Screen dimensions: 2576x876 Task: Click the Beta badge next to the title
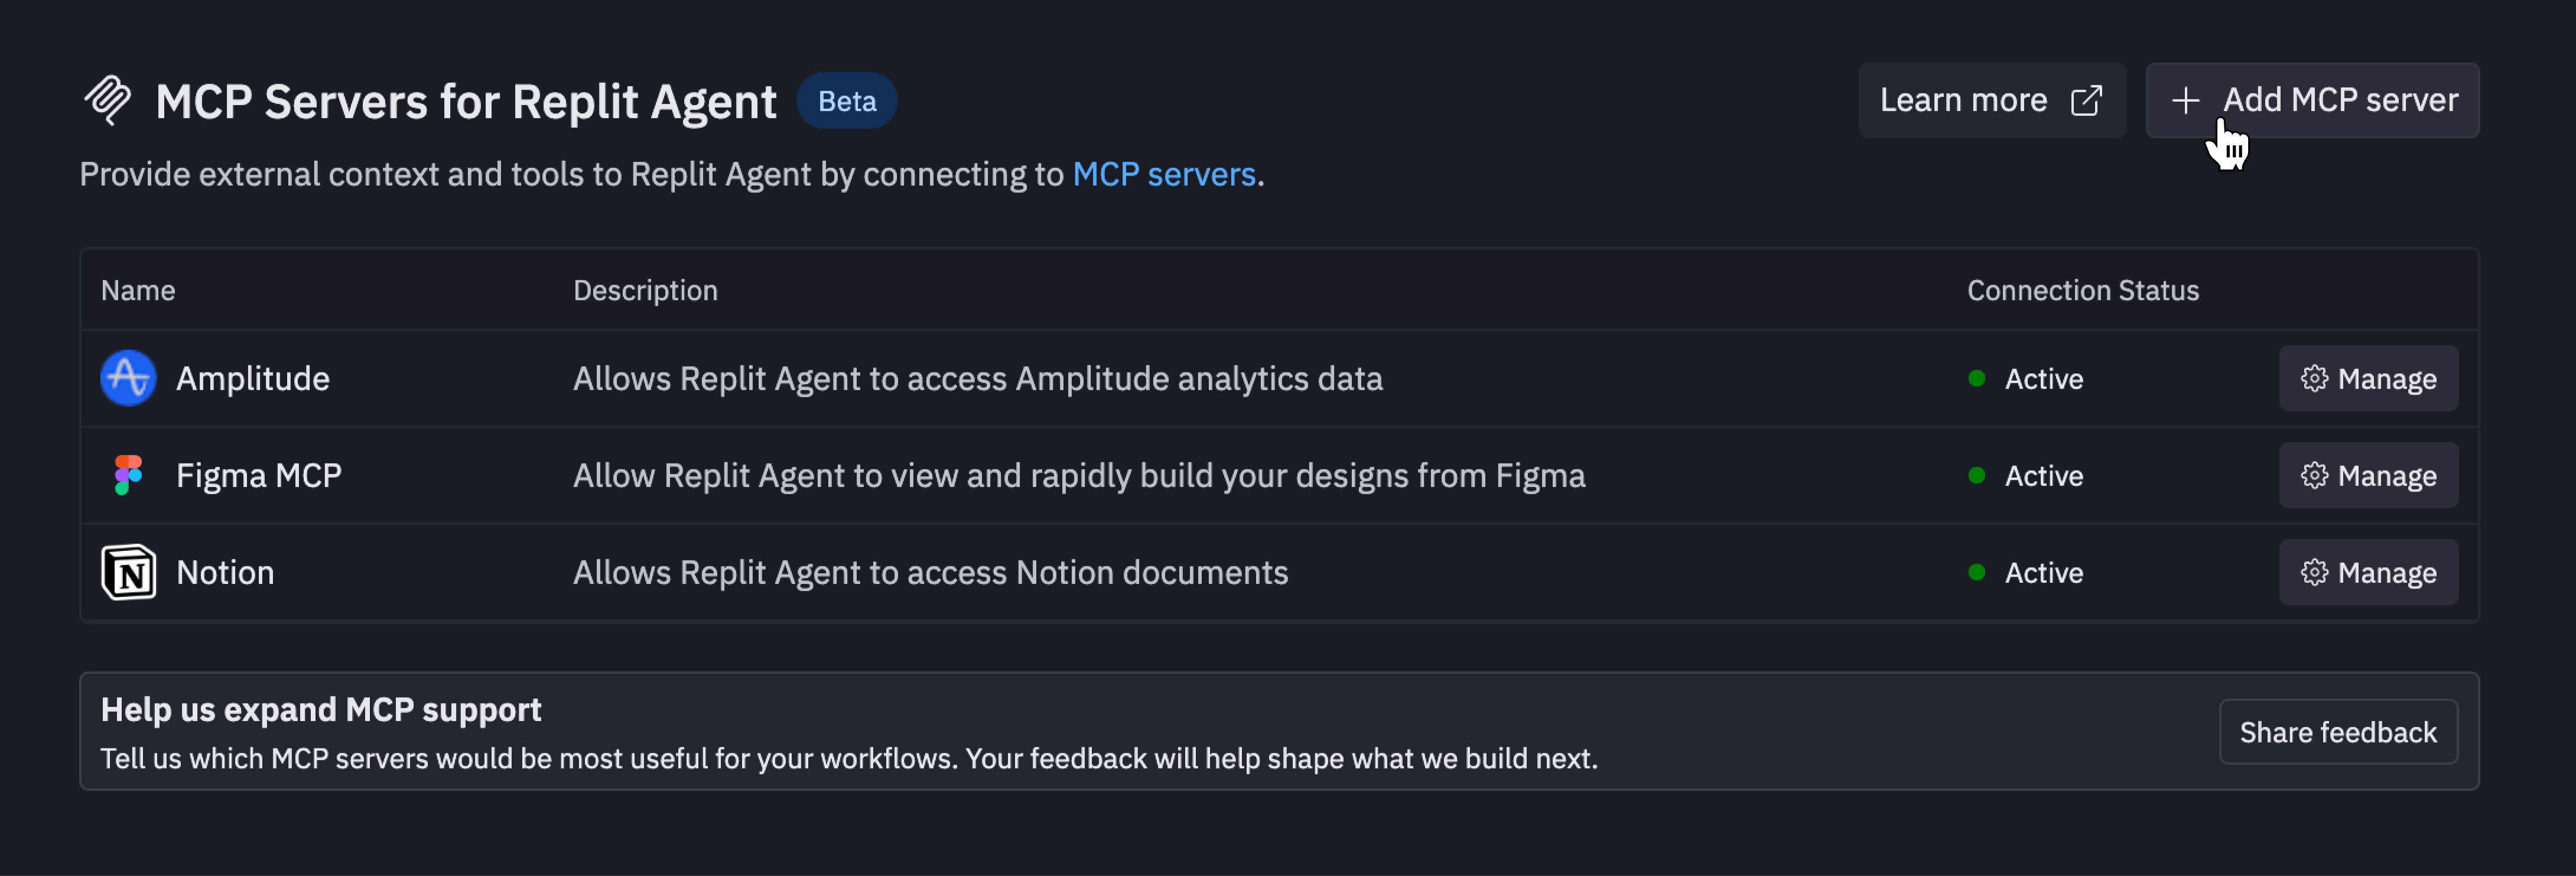click(x=847, y=100)
